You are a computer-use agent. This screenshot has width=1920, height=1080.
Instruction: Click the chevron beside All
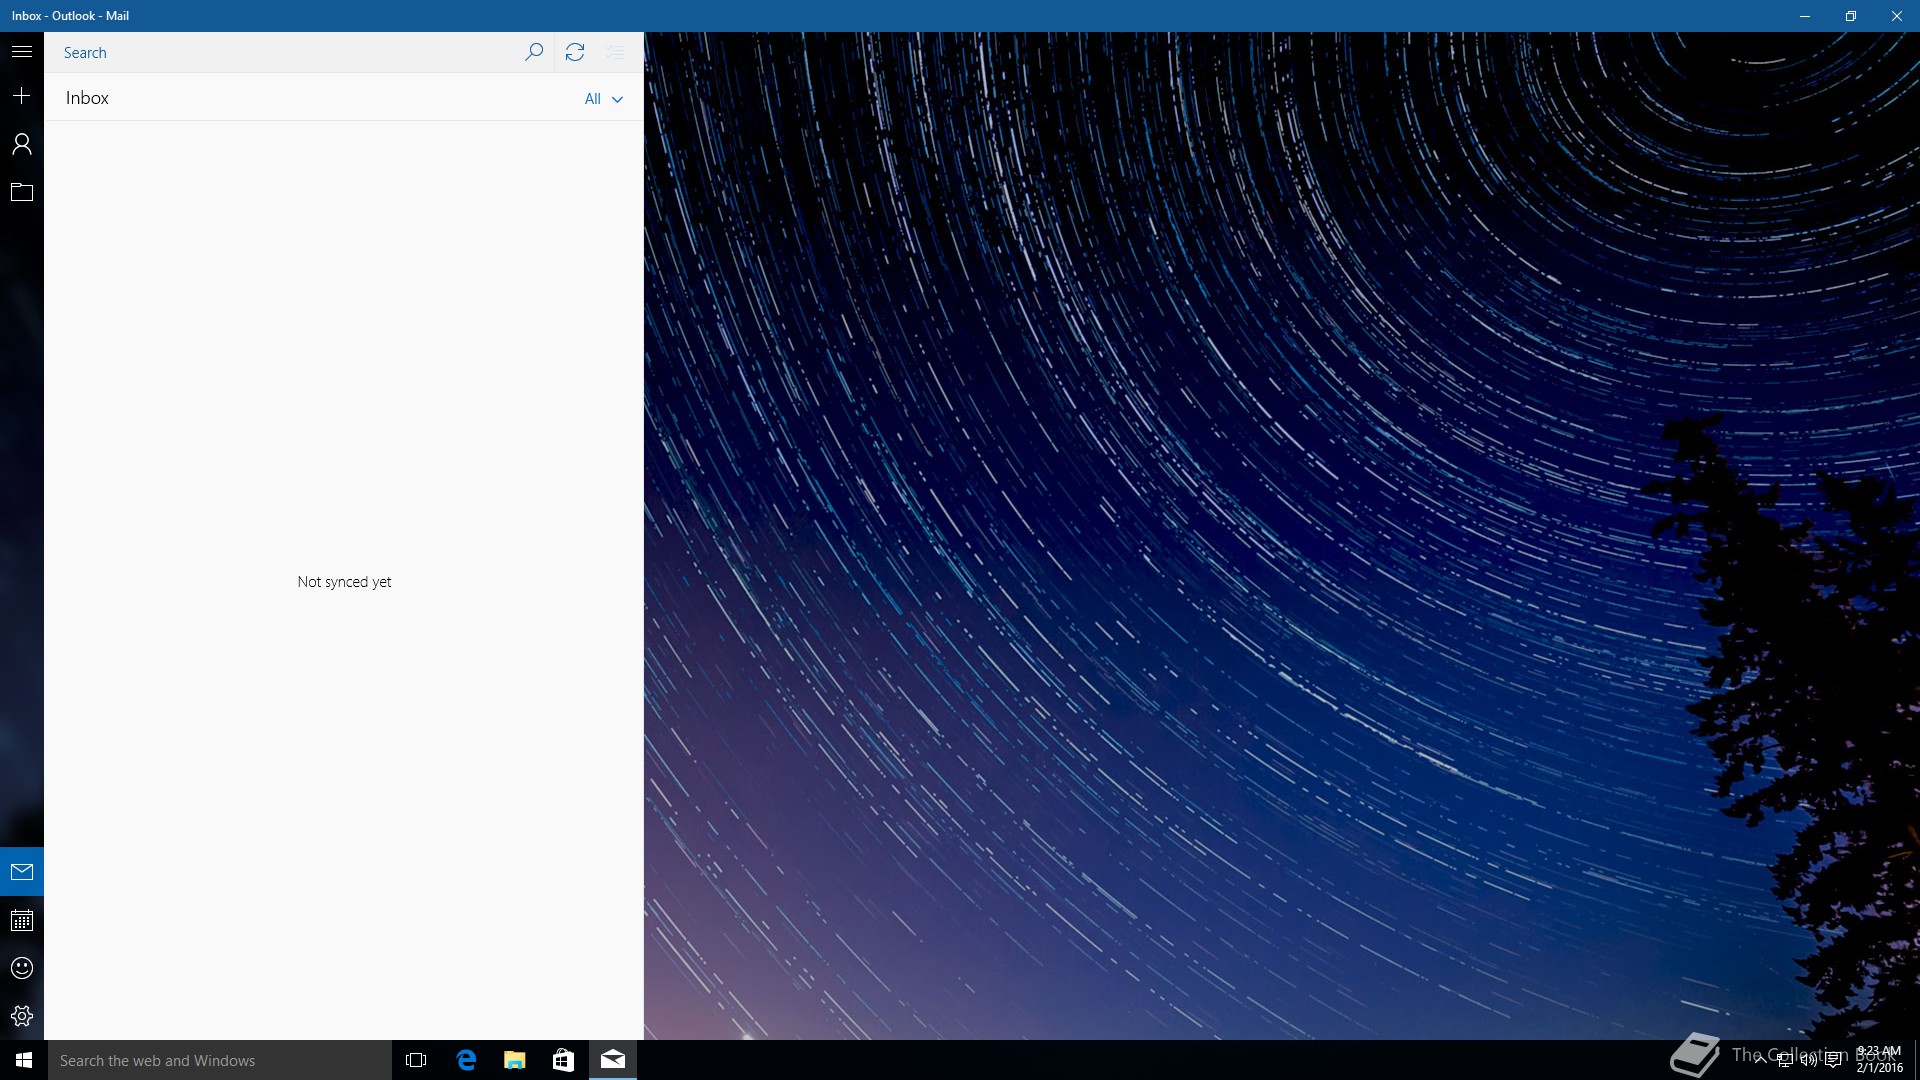click(618, 99)
